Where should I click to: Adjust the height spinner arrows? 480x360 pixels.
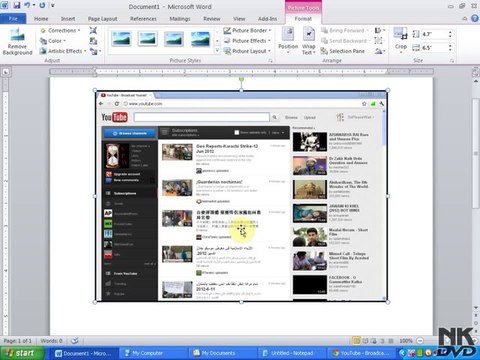pos(450,34)
